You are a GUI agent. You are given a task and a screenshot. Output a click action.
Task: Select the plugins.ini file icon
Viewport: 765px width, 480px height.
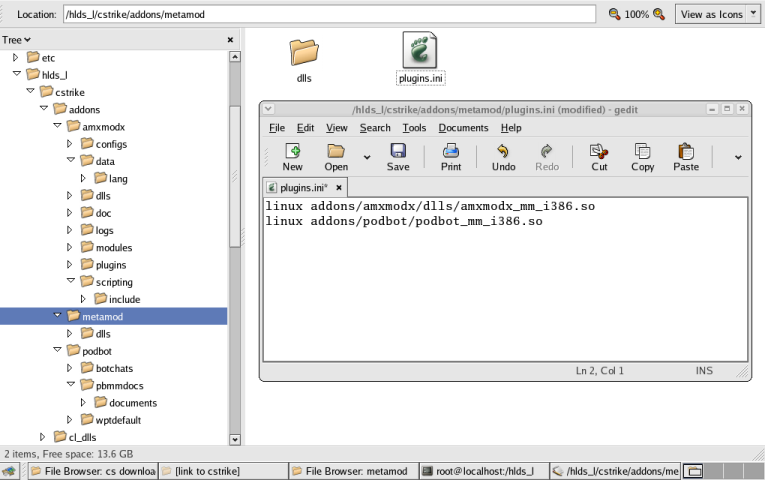(x=420, y=50)
